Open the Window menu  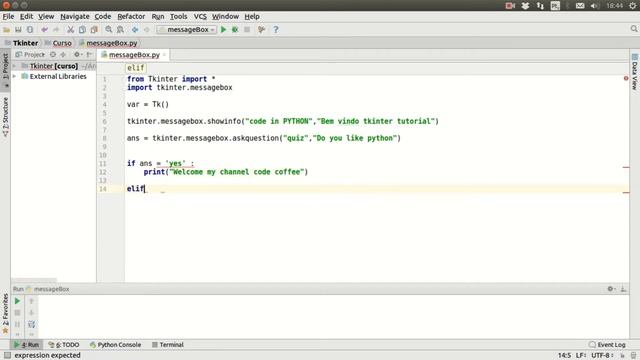225,16
